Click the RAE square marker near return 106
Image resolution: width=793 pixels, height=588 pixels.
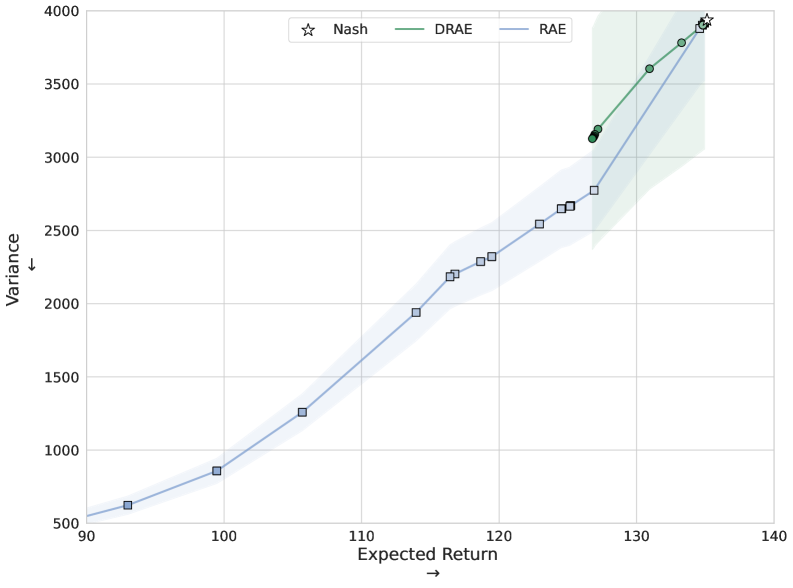click(302, 412)
